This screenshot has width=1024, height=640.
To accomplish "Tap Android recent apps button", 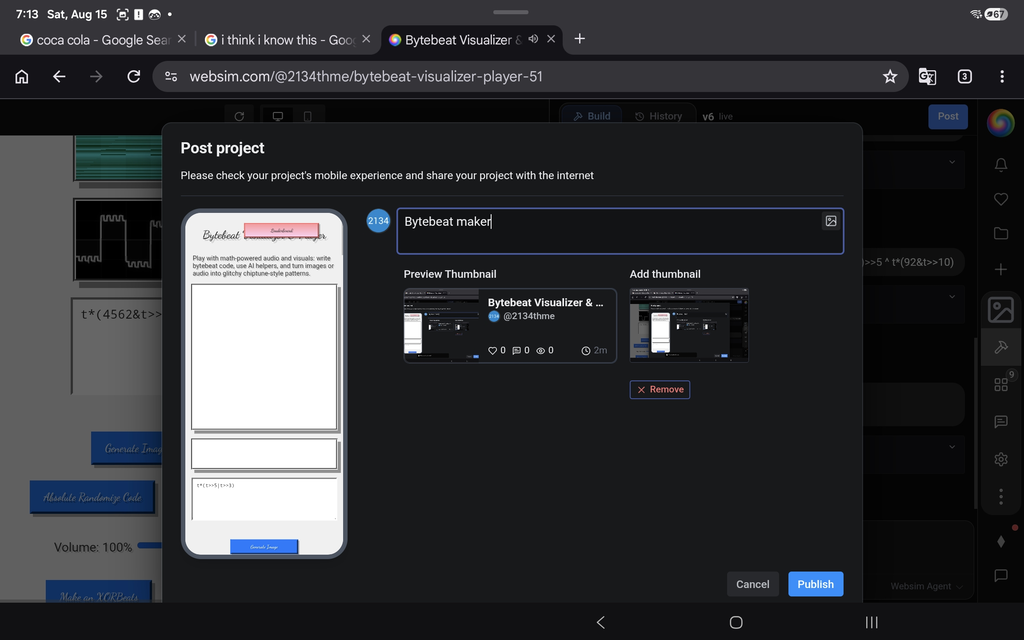I will coord(871,622).
